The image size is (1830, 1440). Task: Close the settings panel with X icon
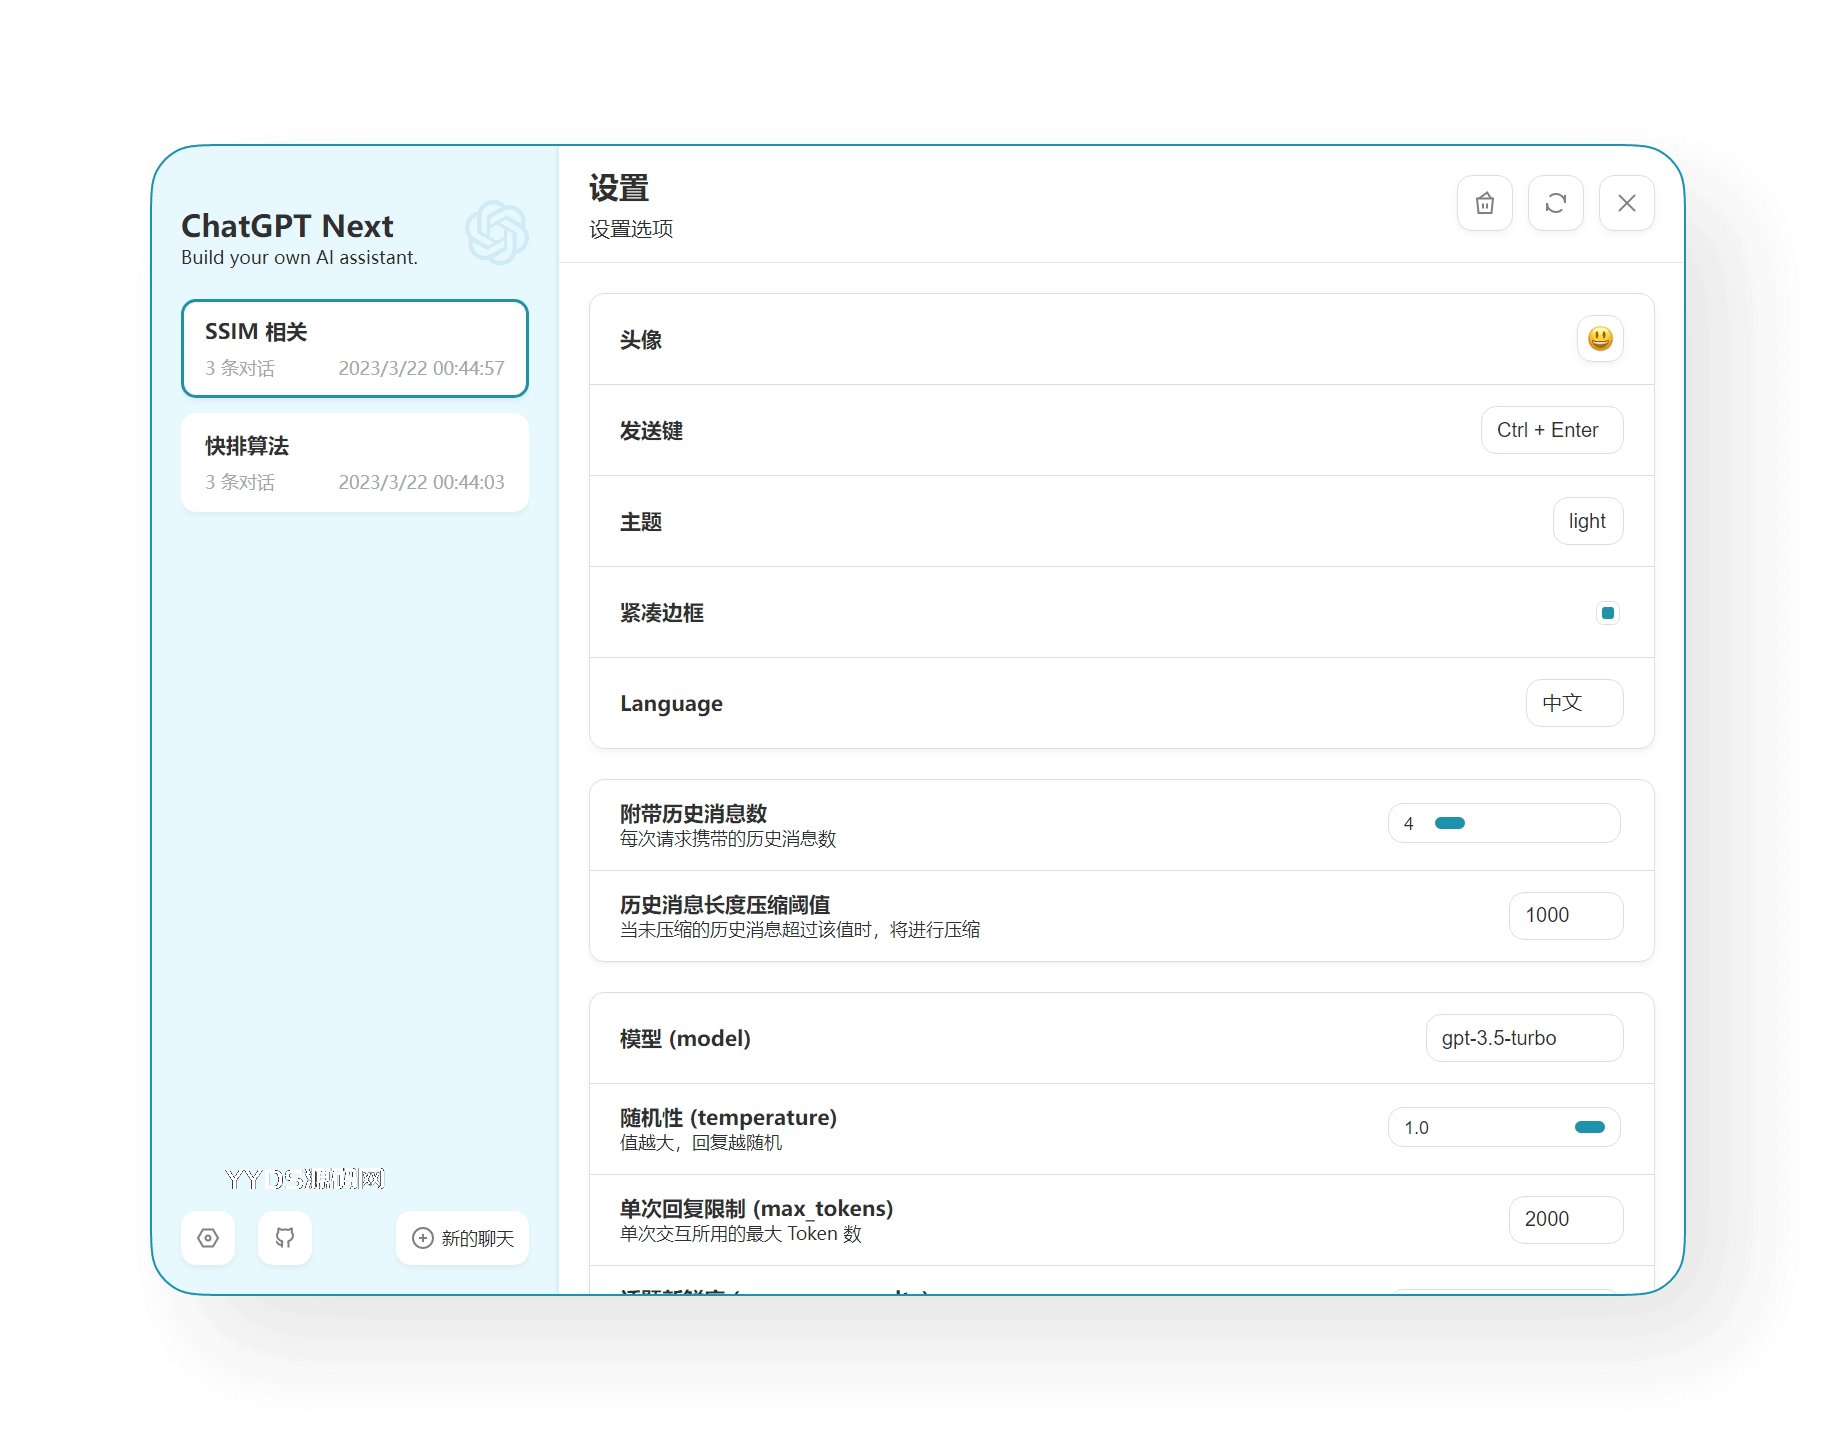(1627, 203)
